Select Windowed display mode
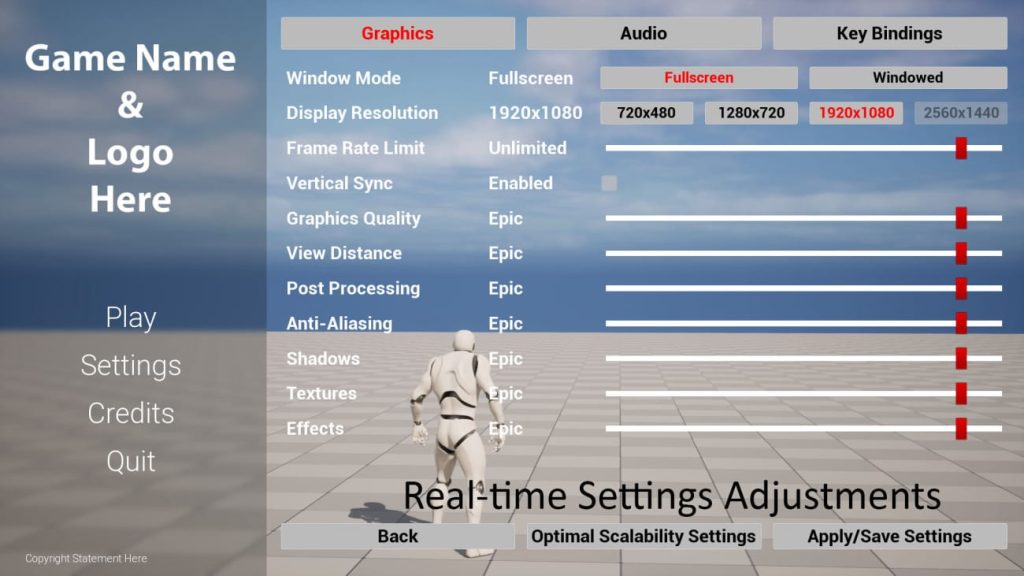1024x576 pixels. click(906, 77)
